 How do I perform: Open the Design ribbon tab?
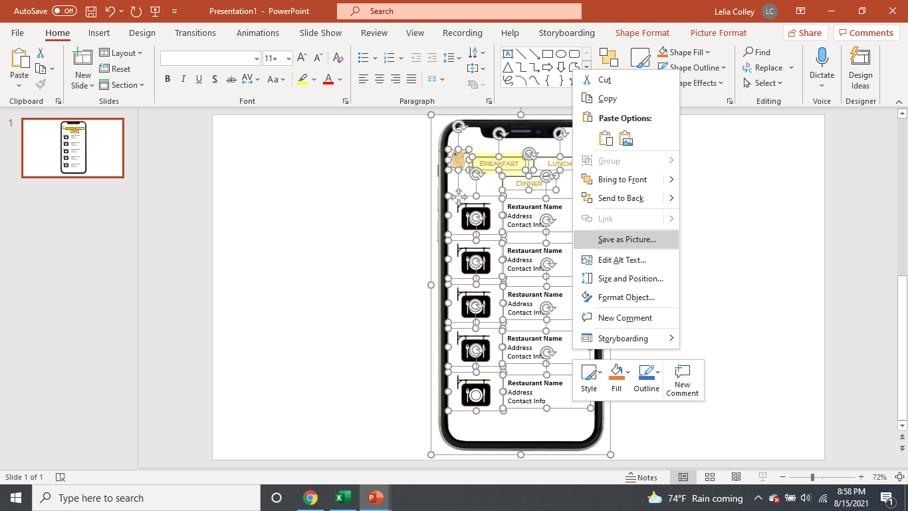pyautogui.click(x=142, y=33)
